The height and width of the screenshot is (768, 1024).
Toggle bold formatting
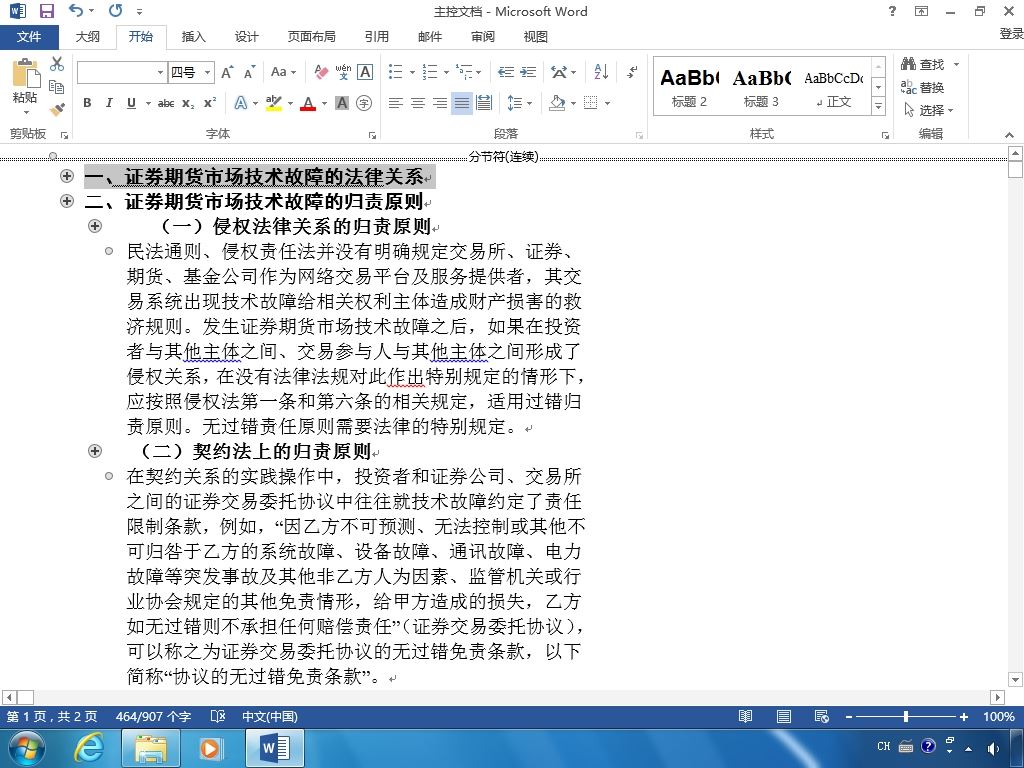click(x=87, y=103)
